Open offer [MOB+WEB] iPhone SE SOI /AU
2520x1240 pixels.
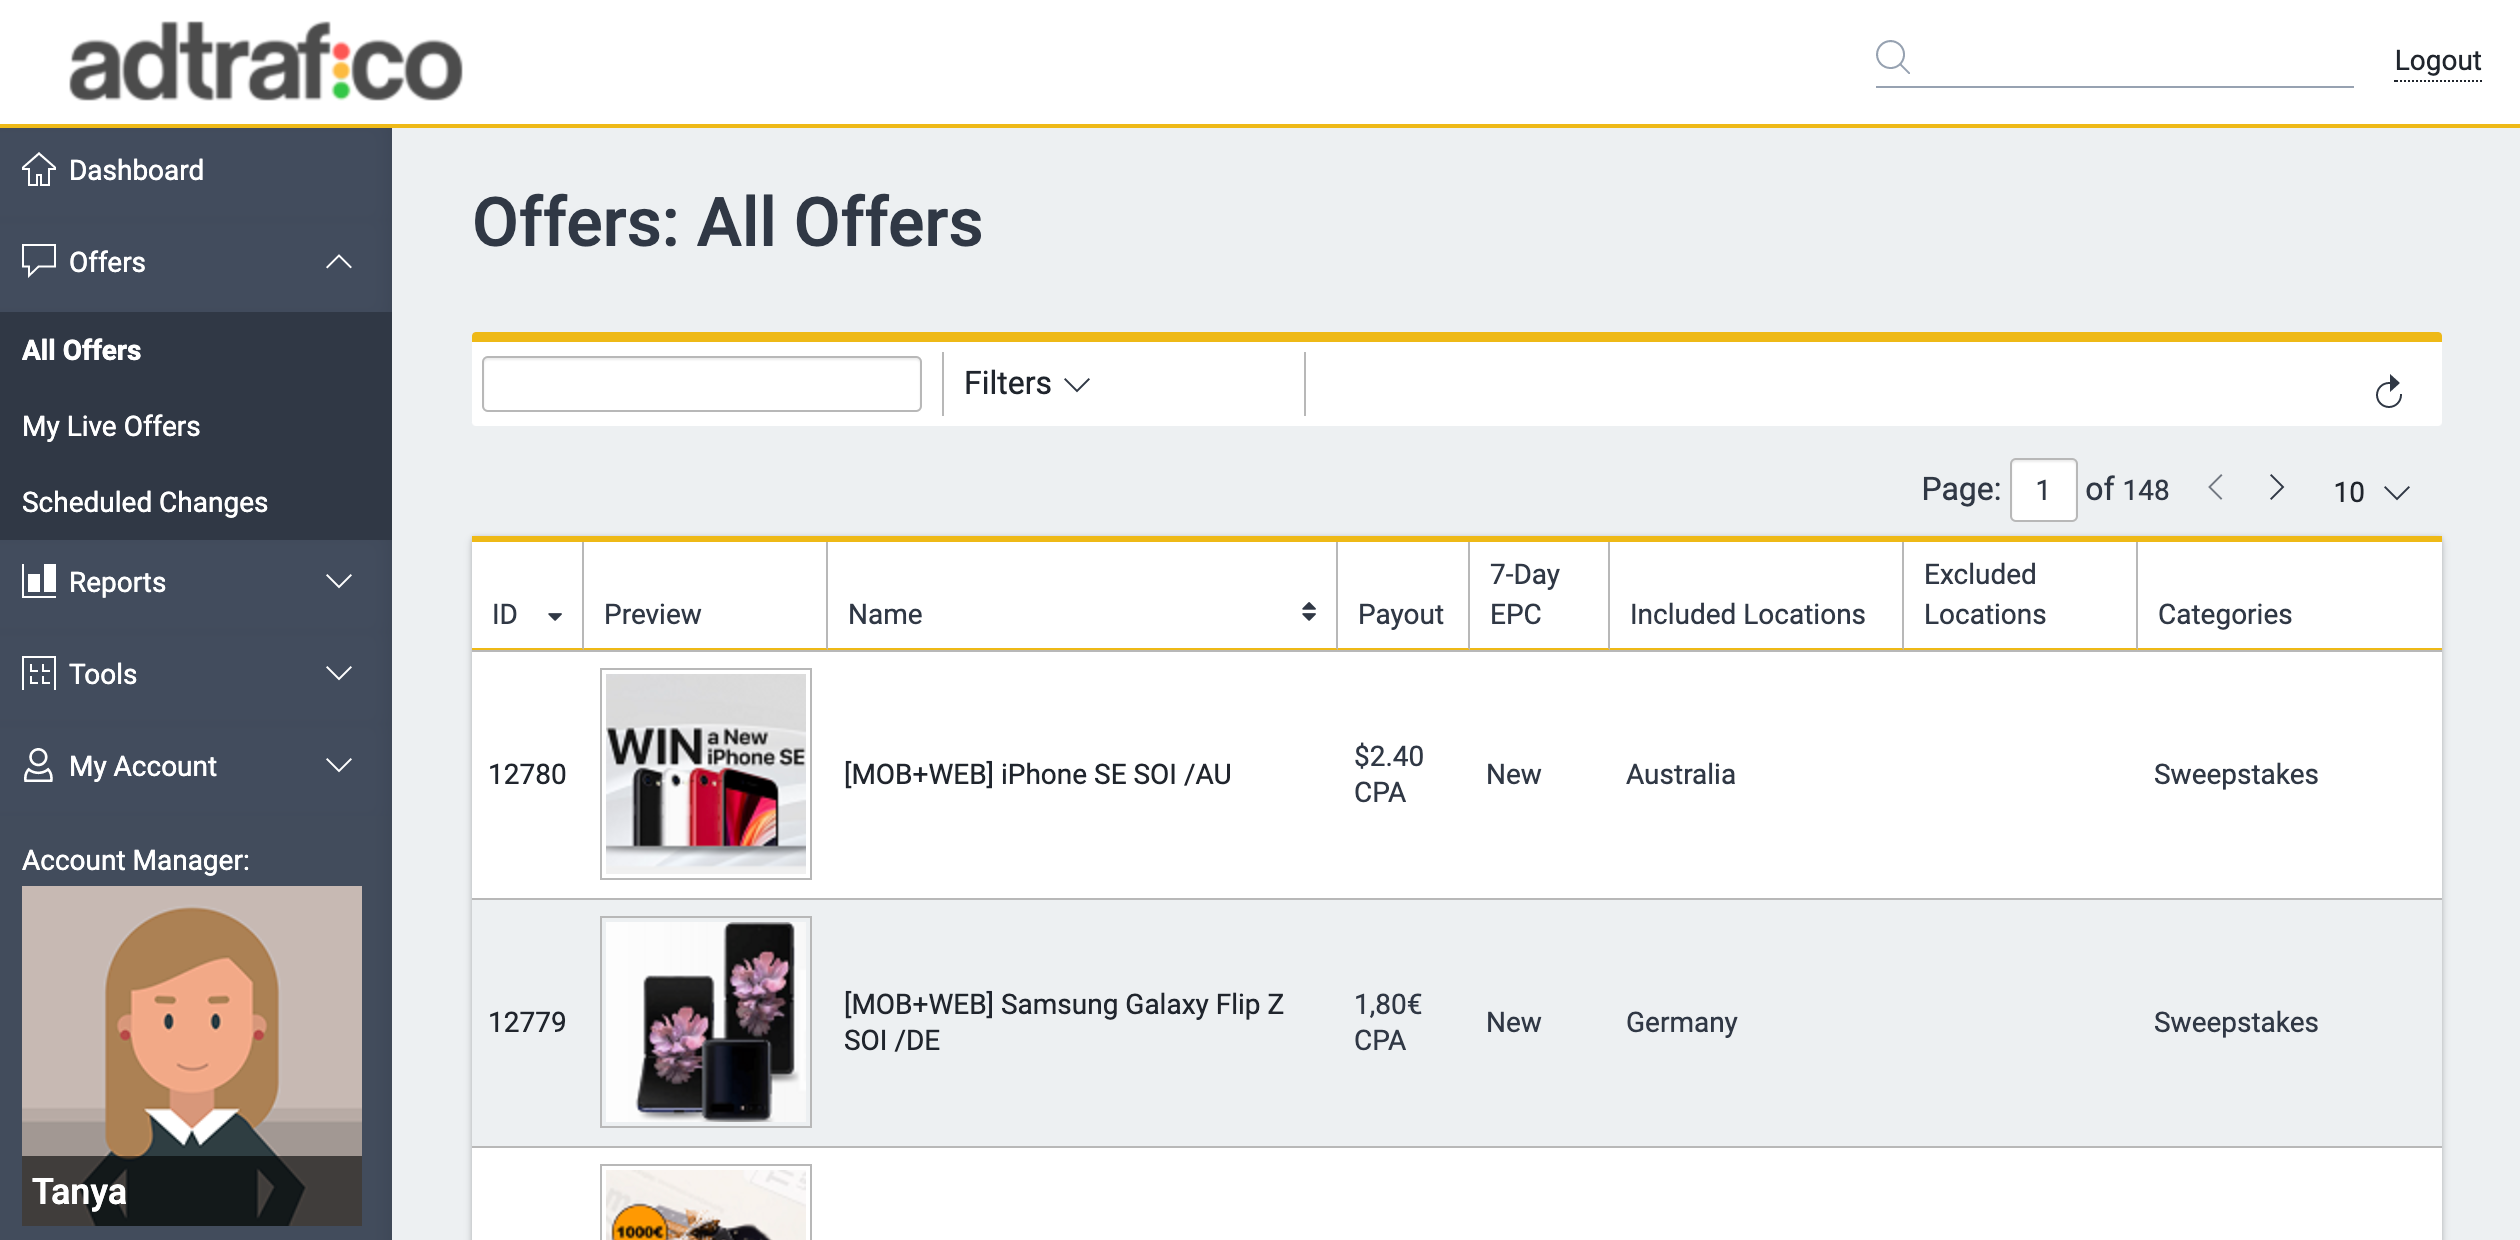tap(1037, 774)
